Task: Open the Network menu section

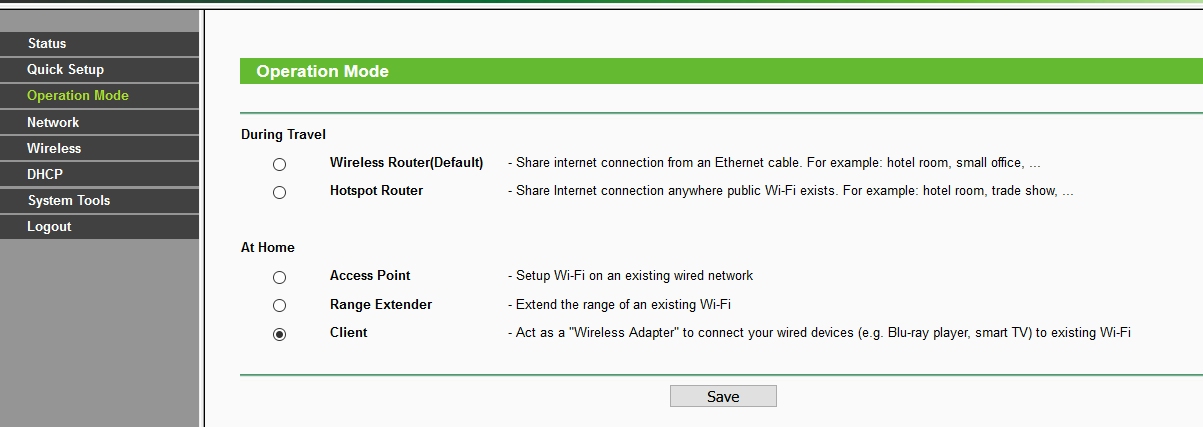Action: coord(99,122)
